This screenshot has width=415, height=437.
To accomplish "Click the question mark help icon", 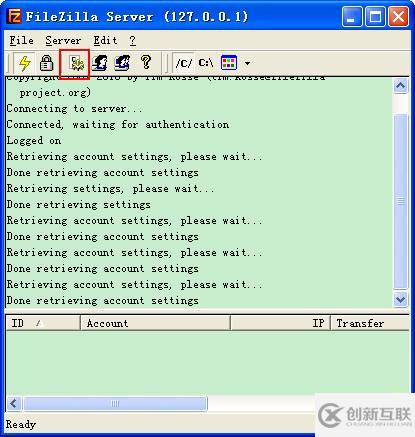I will pos(146,62).
